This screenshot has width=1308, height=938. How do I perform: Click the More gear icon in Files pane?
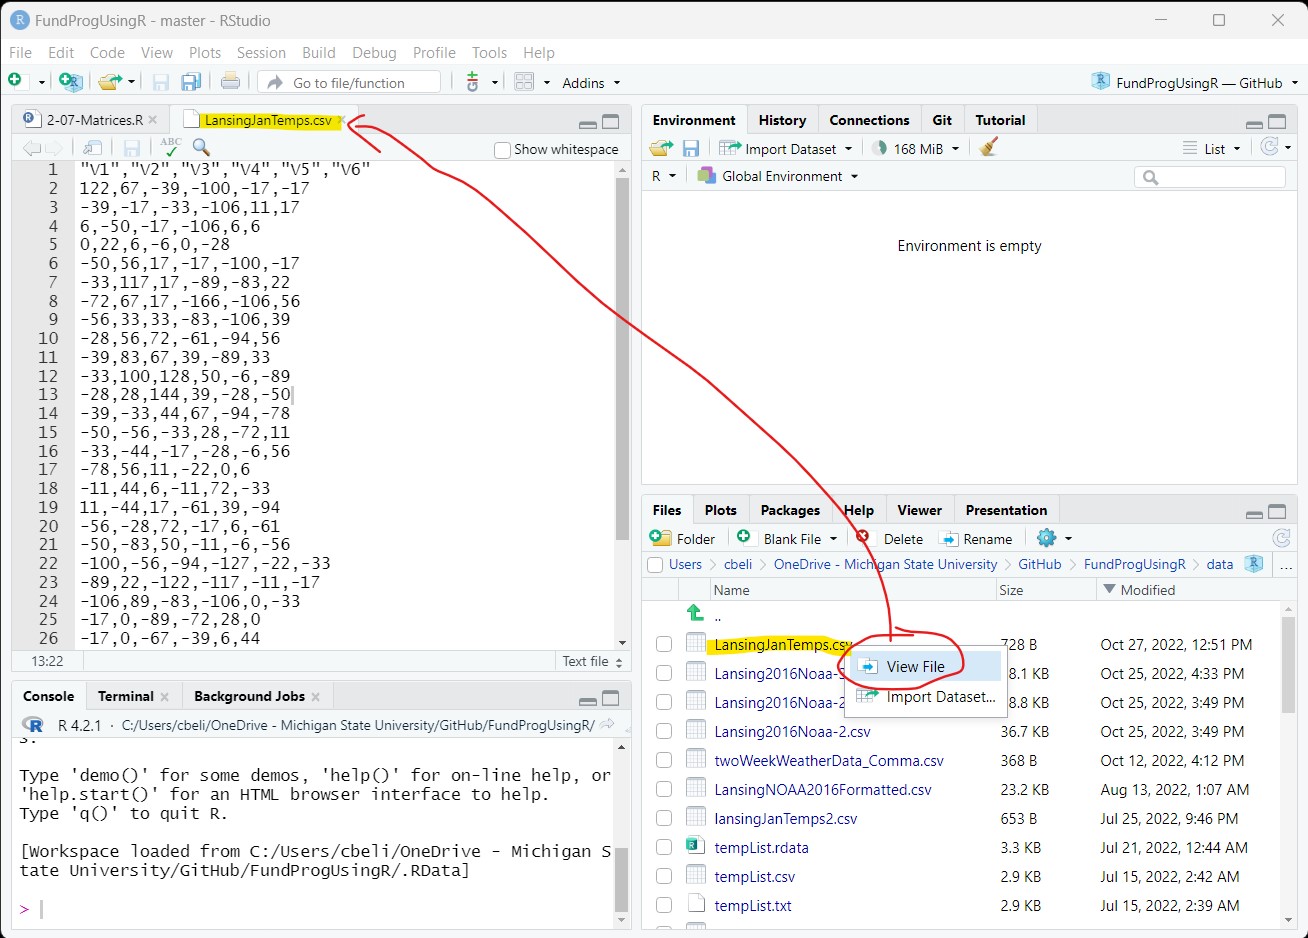click(x=1047, y=538)
